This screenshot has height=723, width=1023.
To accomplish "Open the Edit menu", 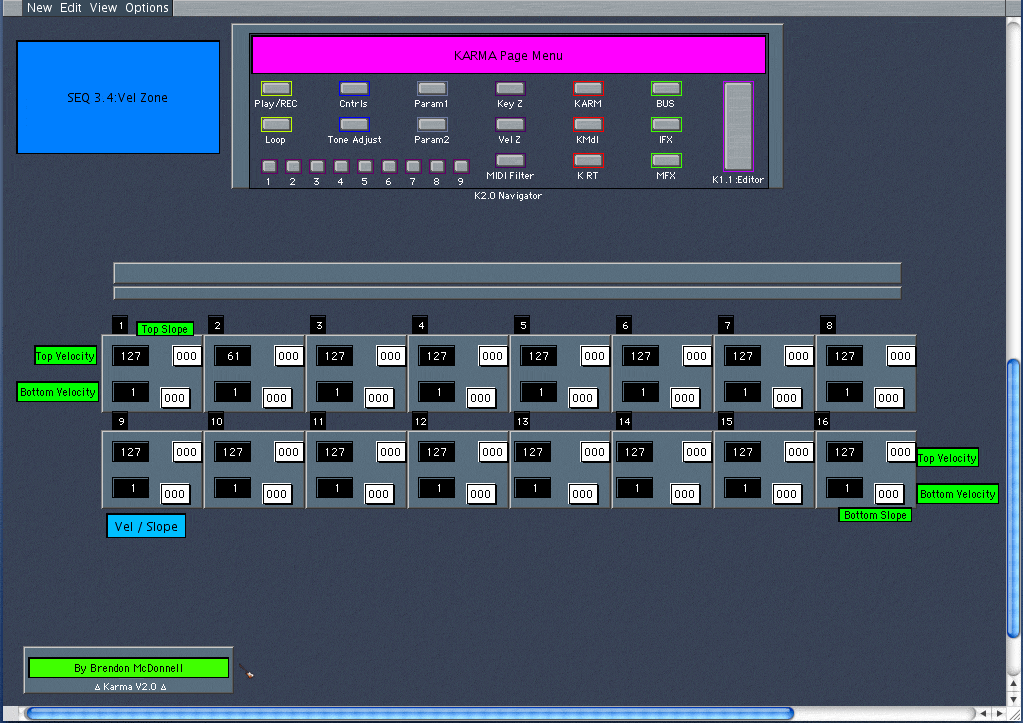I will pos(70,8).
